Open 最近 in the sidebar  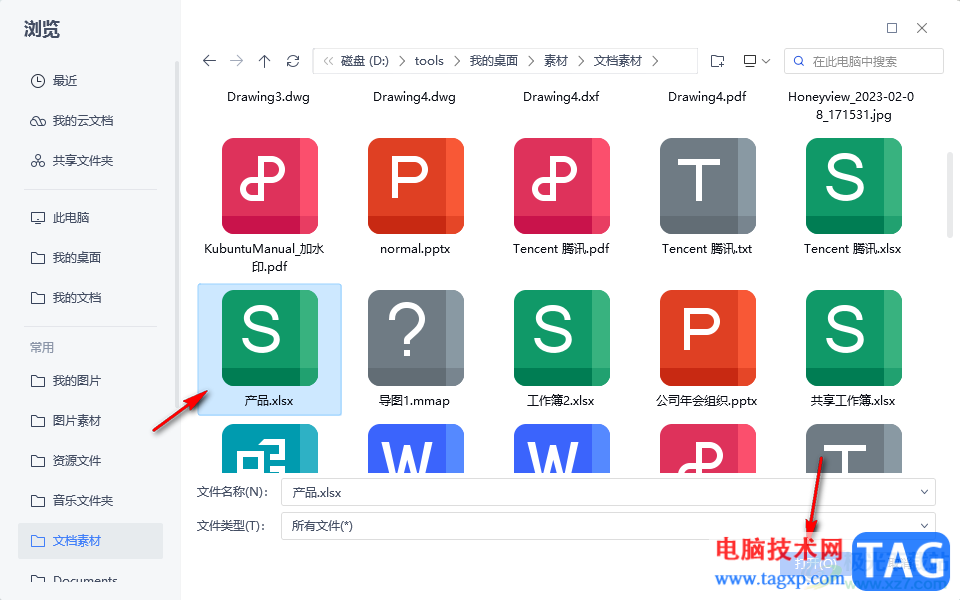tap(54, 80)
